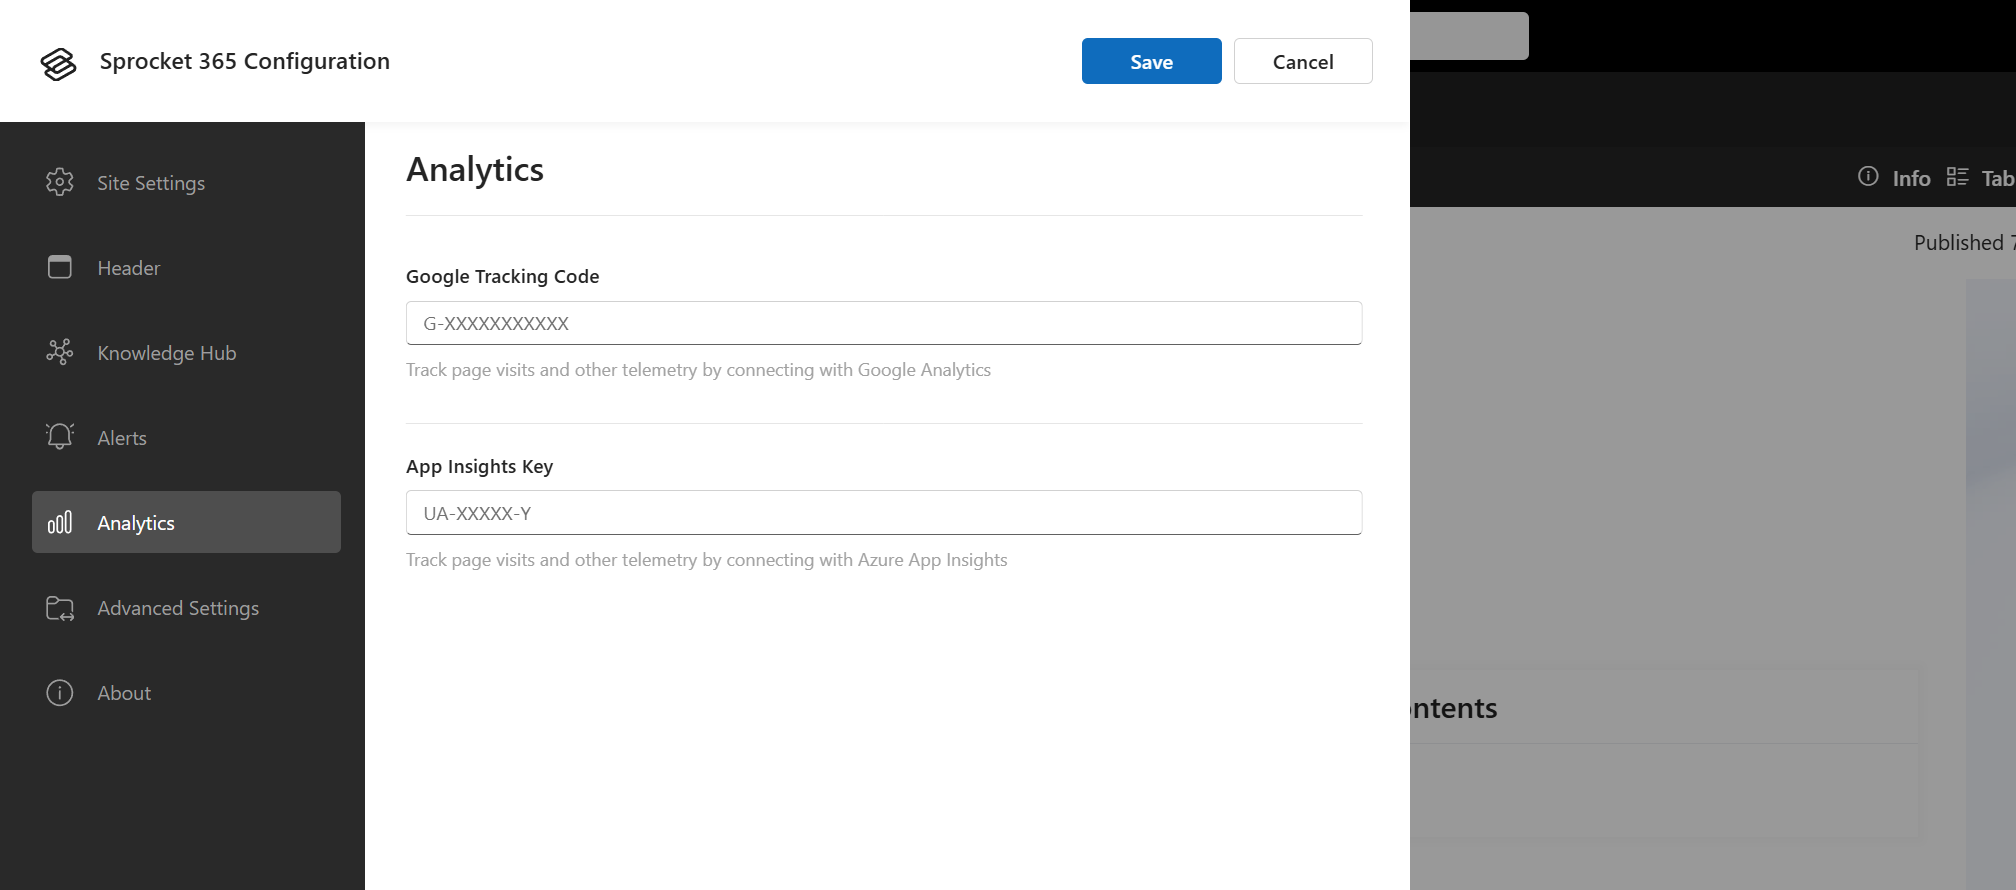Click the Sprocket 365 Configuration title
2016x890 pixels.
pyautogui.click(x=245, y=61)
